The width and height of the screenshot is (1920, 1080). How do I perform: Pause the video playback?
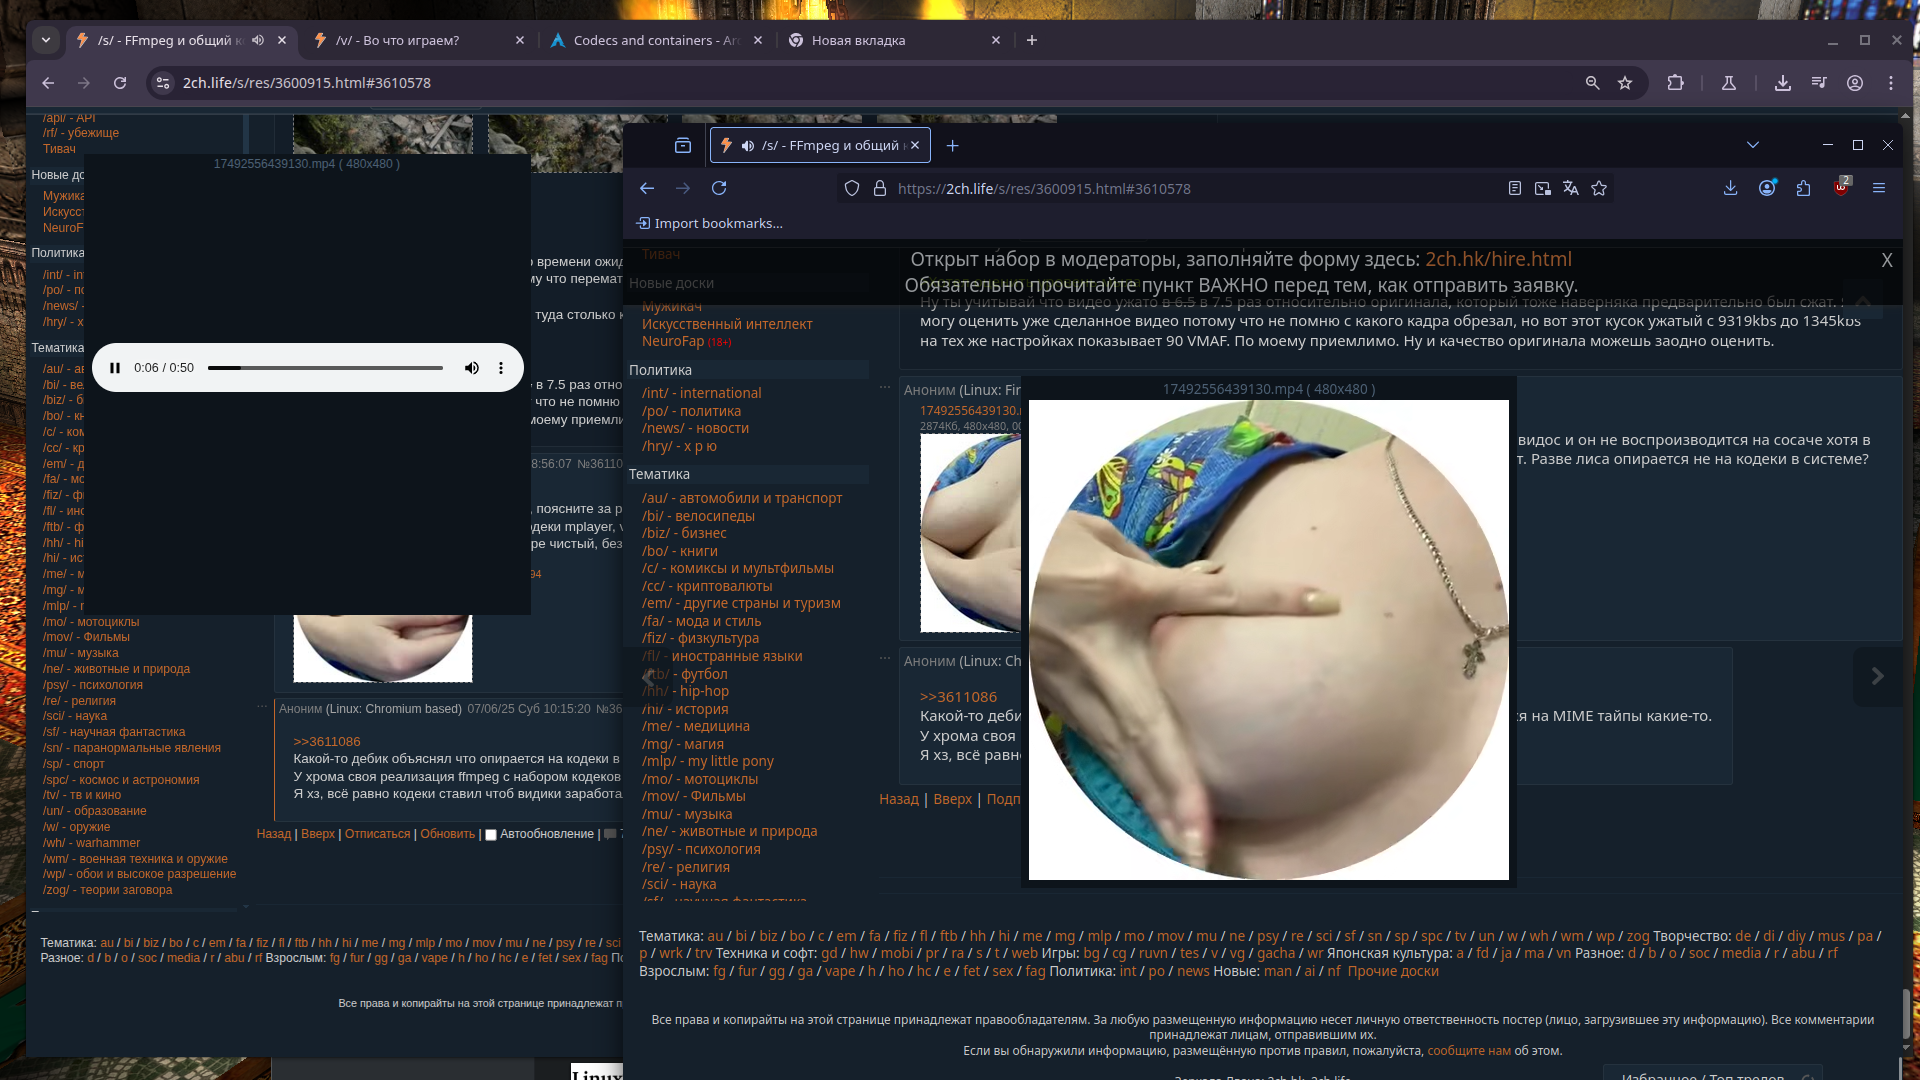(x=115, y=368)
